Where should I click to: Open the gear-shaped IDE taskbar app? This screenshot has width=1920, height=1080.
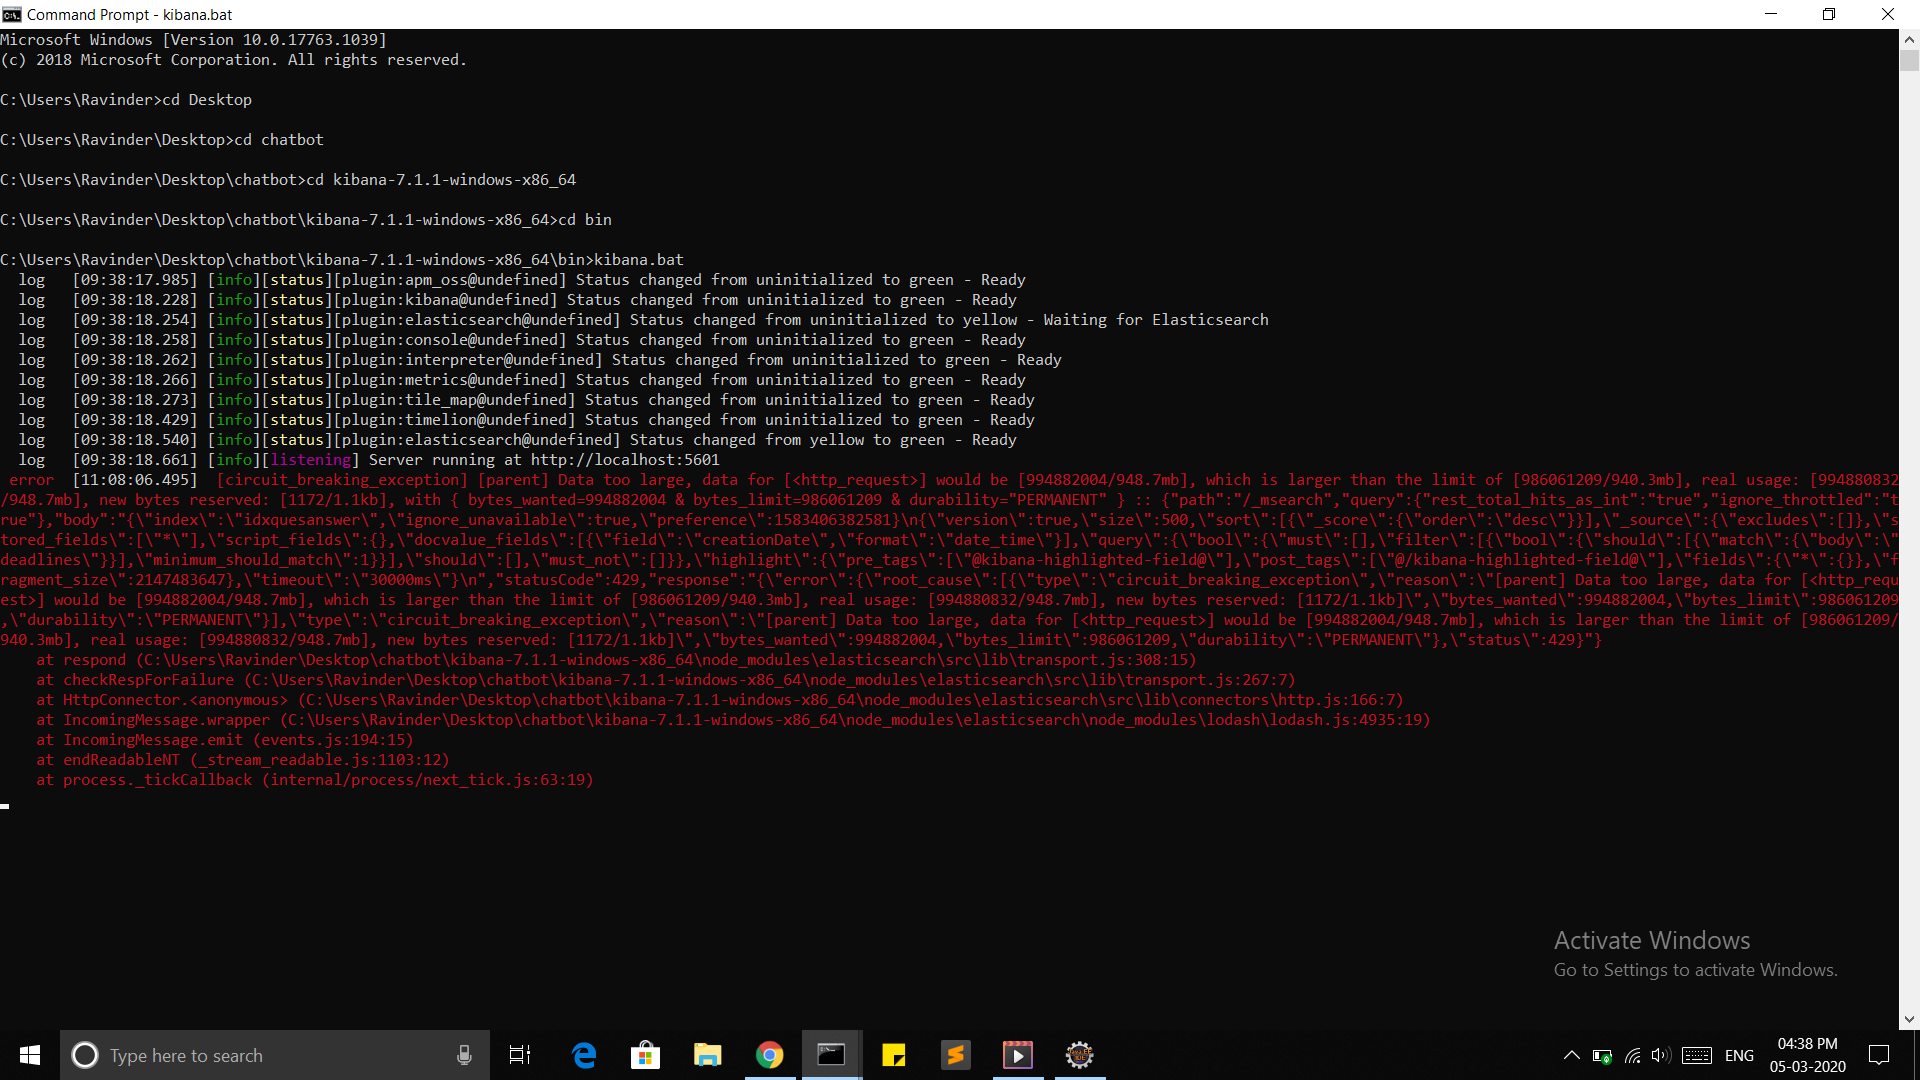1080,1055
